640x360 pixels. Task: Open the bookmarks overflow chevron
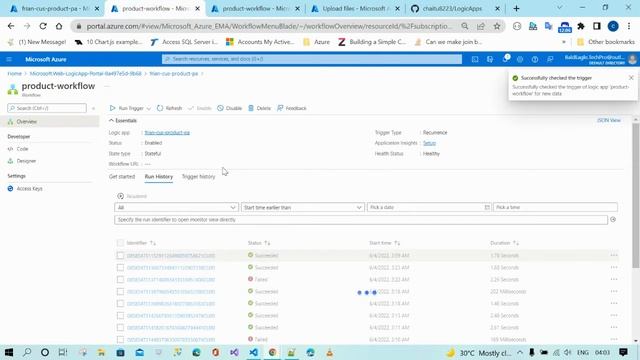(x=564, y=42)
